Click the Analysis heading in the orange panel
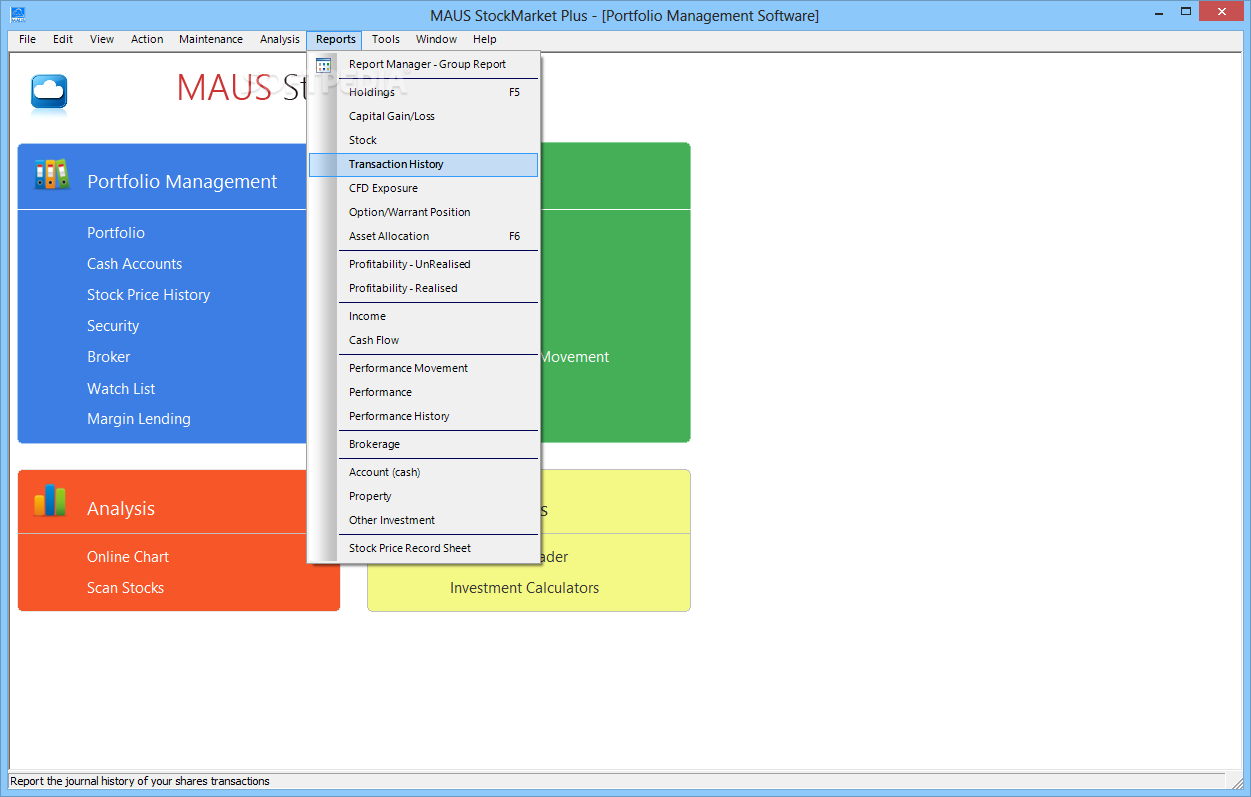This screenshot has width=1251, height=797. click(121, 509)
